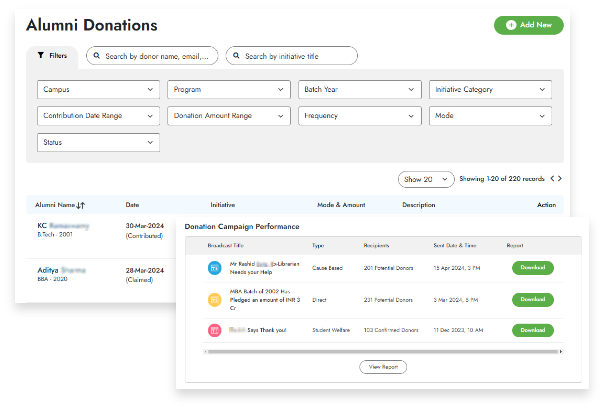Click the blue Cause Based campaign icon
This screenshot has width=604, height=410.
[x=214, y=268]
